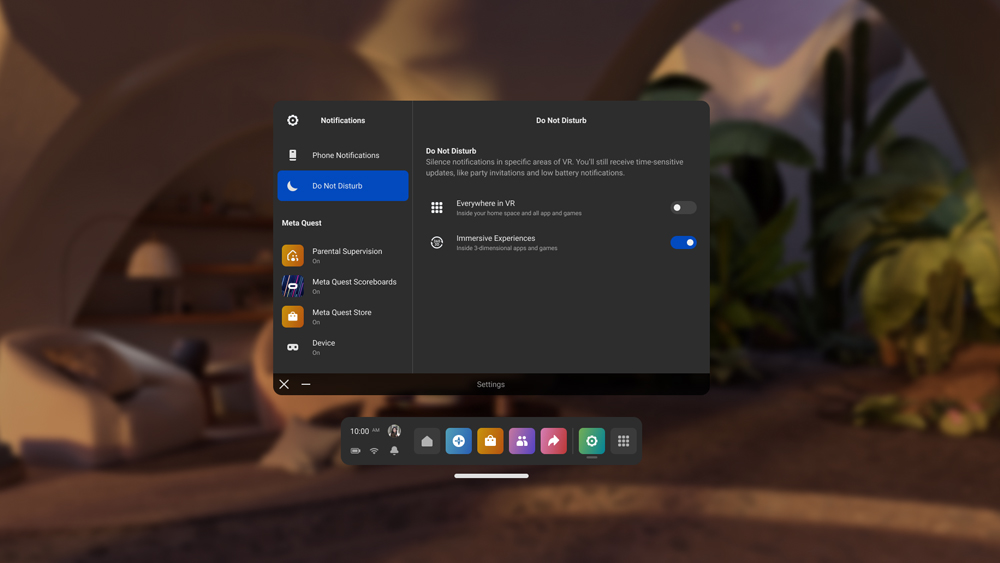Click the 'Silence notifications in specific areas' description

[554, 168]
